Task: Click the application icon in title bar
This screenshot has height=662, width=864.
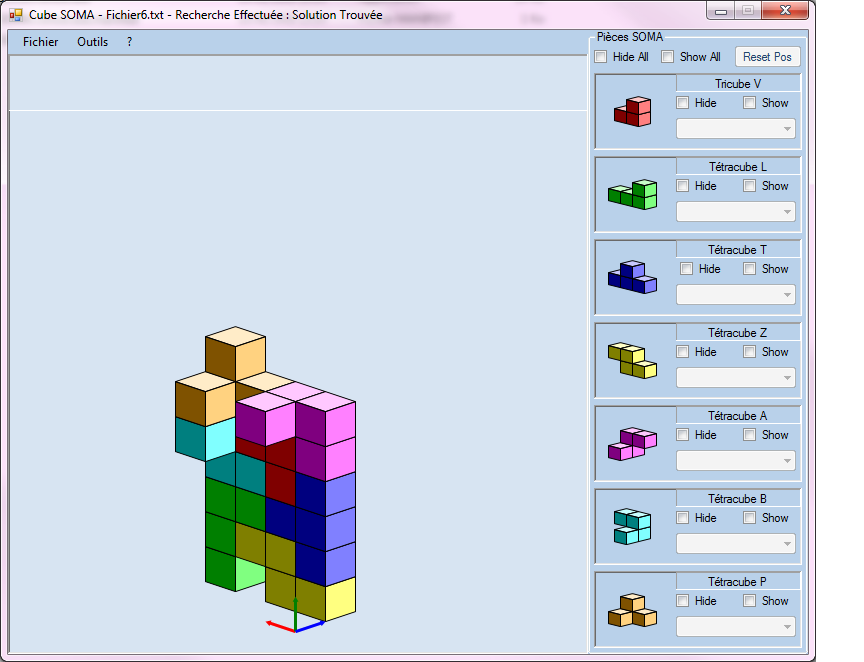Action: pos(16,15)
